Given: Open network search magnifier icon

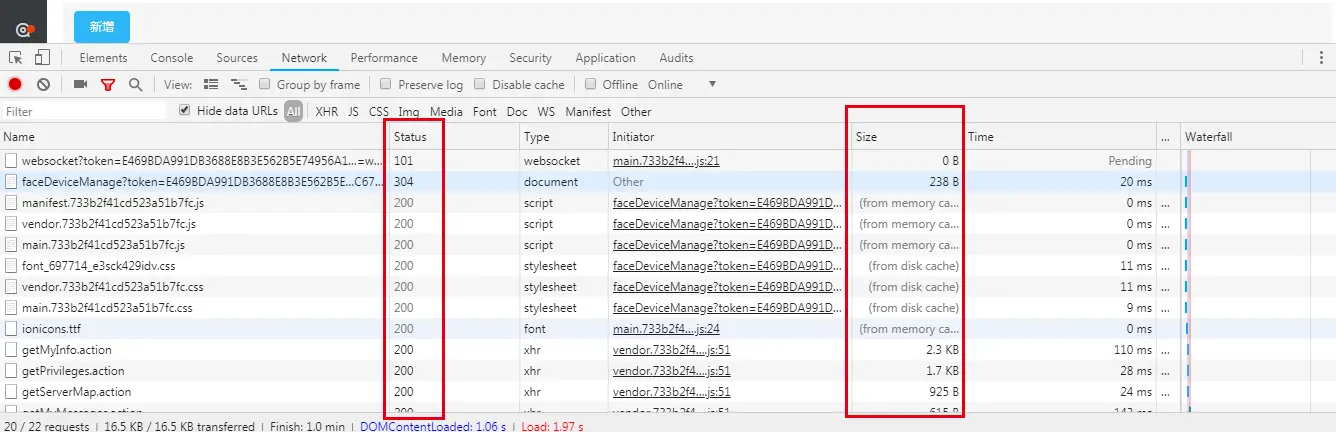Looking at the screenshot, I should click(x=135, y=85).
